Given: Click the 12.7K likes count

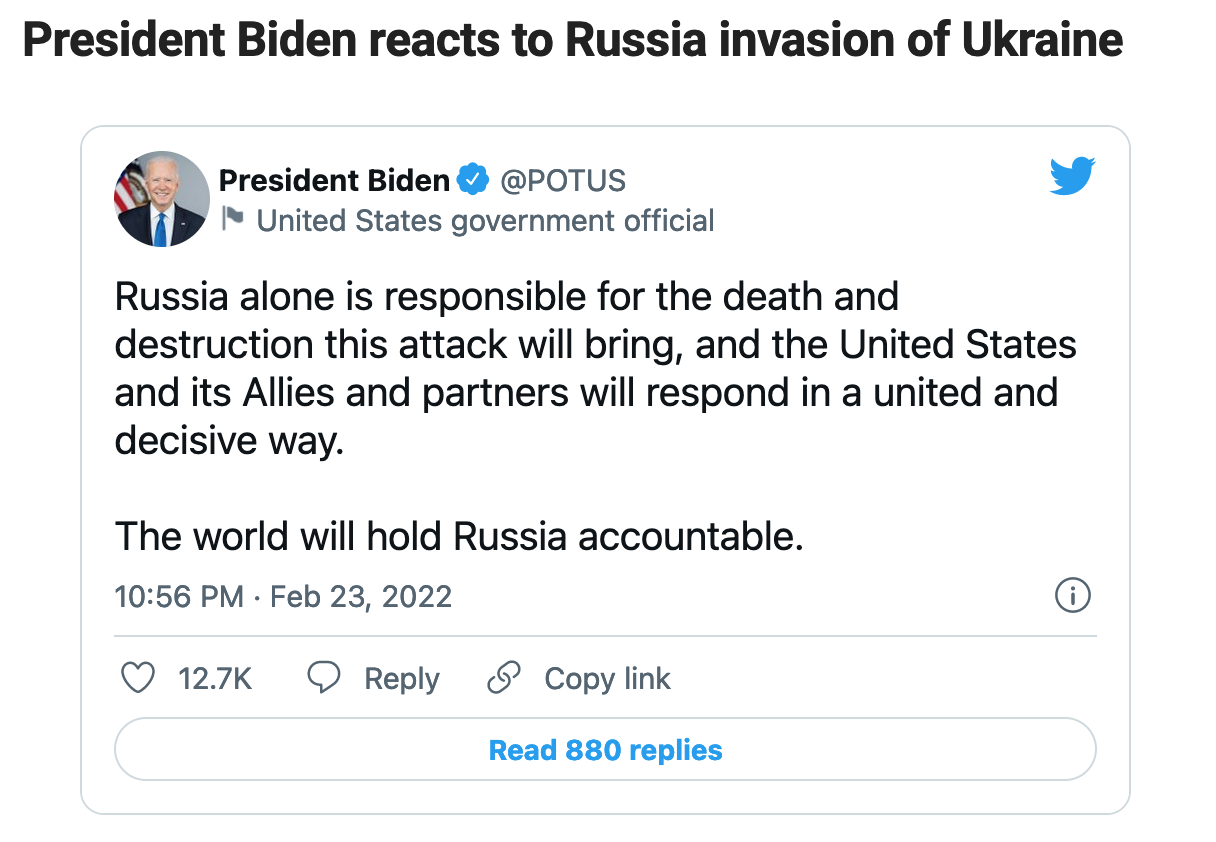Looking at the screenshot, I should (215, 679).
